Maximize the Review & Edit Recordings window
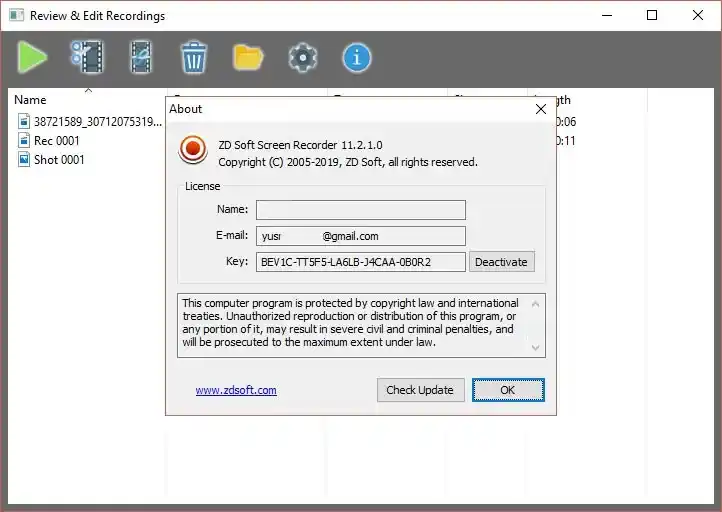722x512 pixels. point(652,15)
